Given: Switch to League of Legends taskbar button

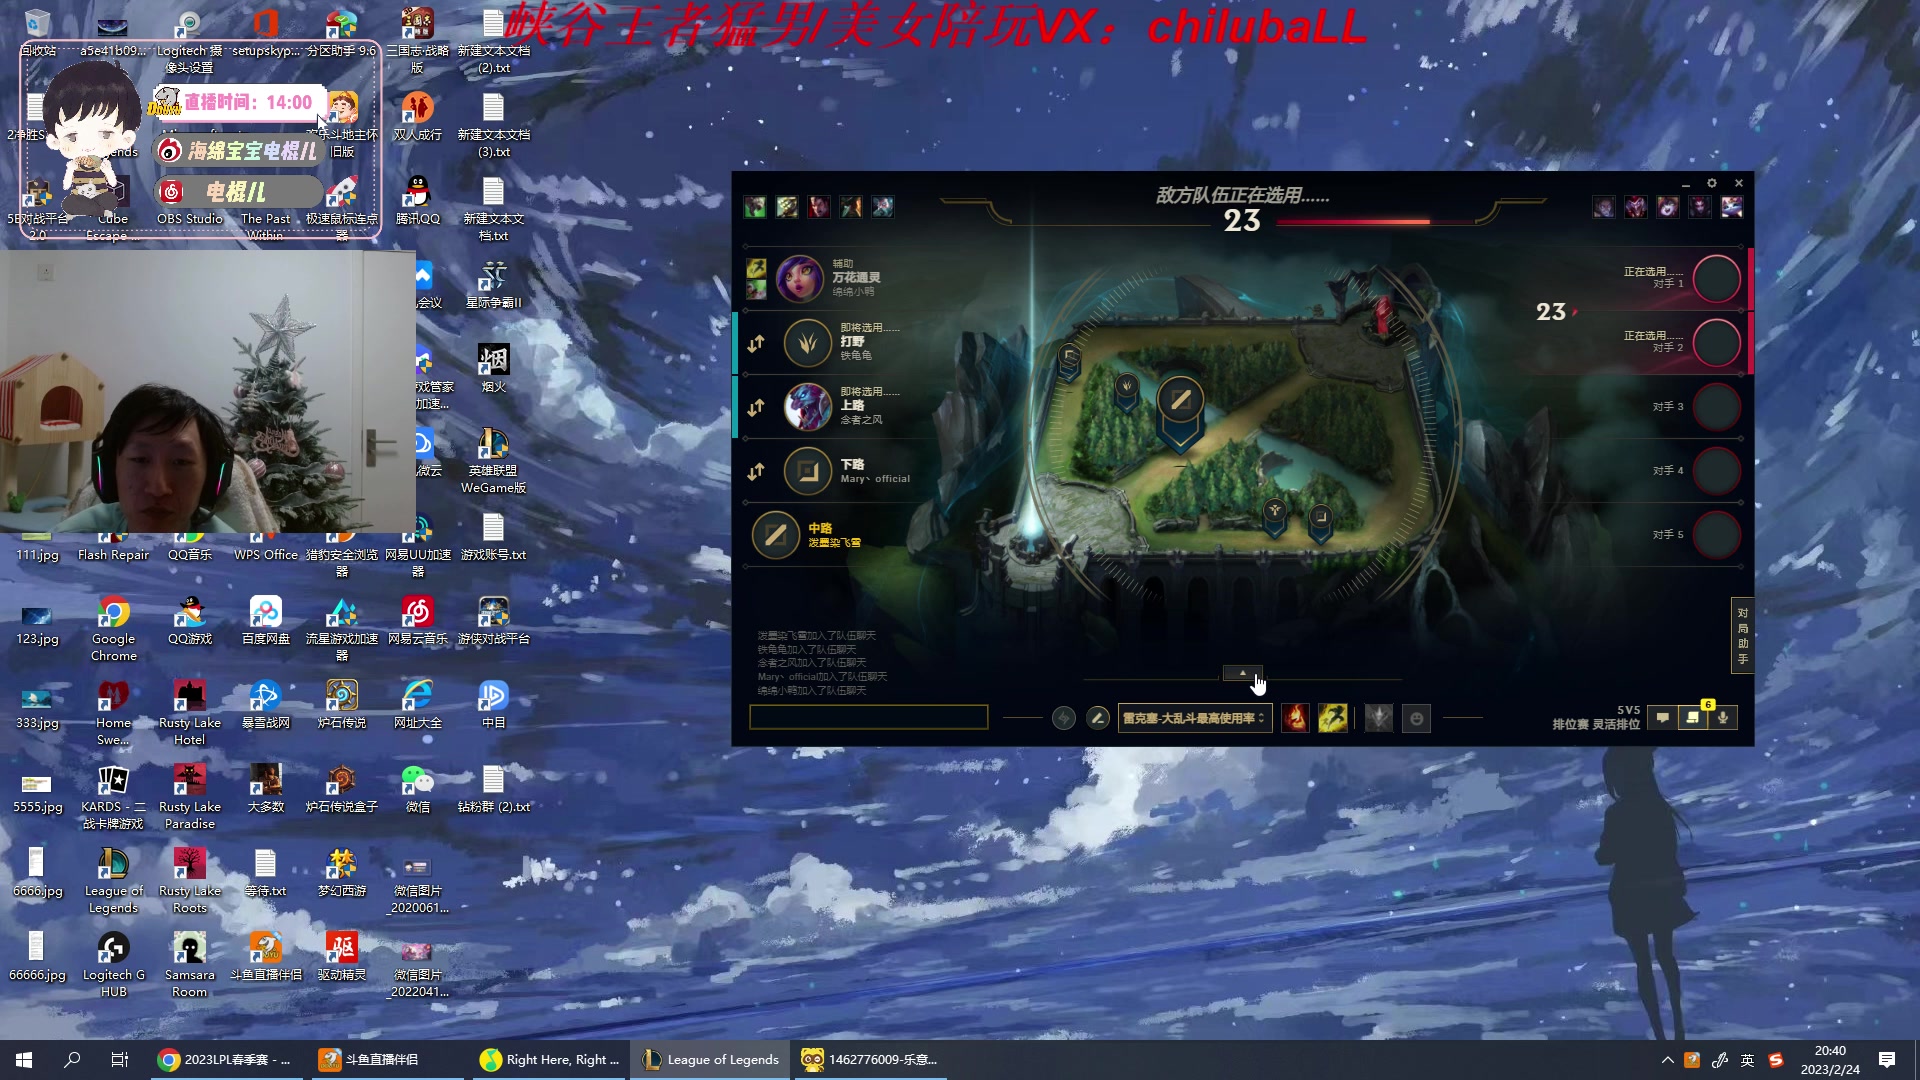Looking at the screenshot, I should tap(711, 1060).
